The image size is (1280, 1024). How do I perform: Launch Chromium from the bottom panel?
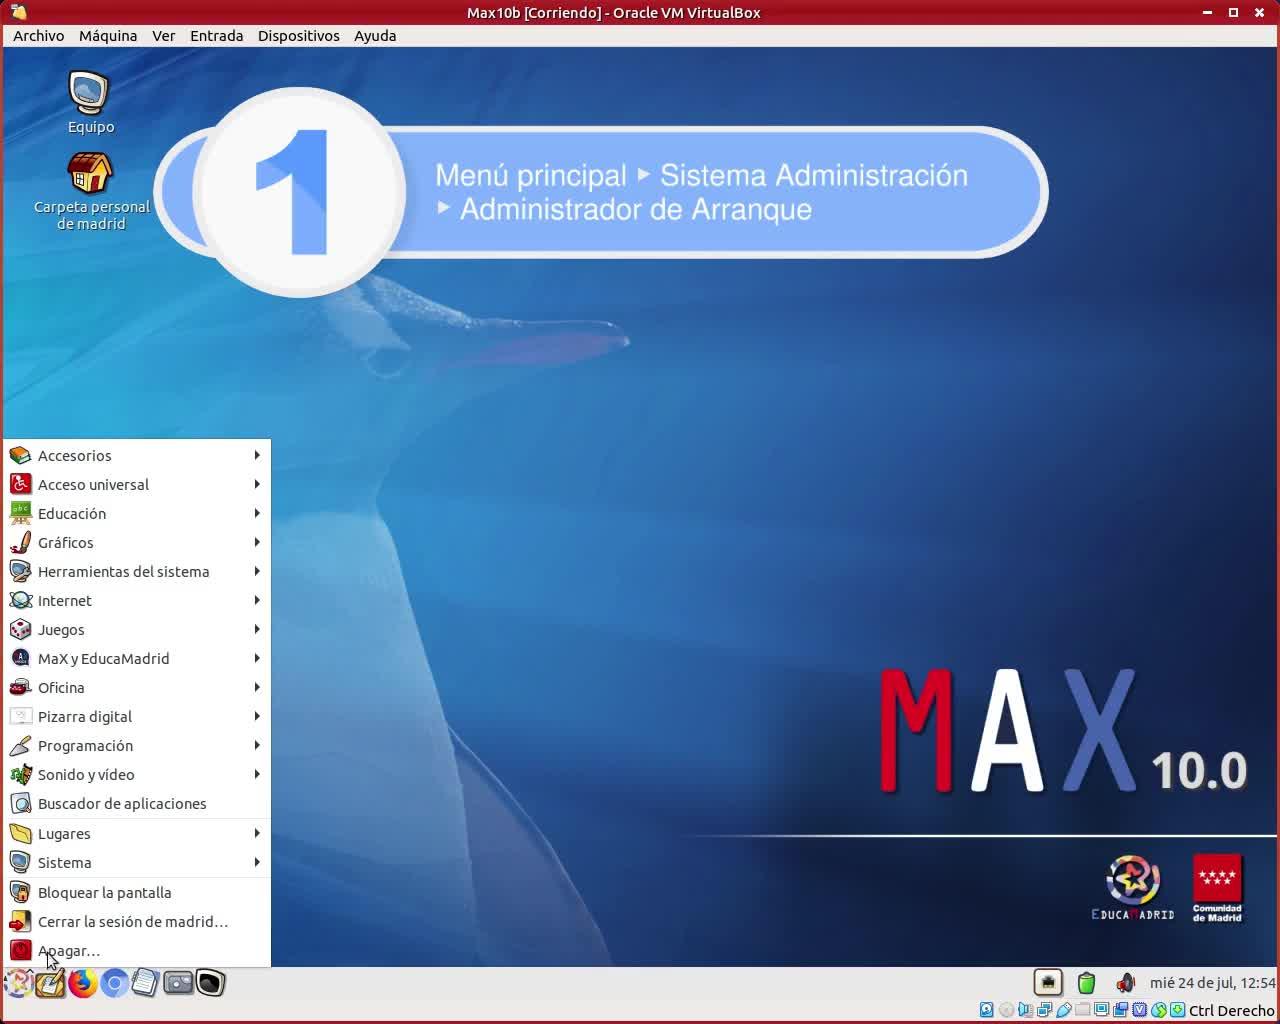click(x=114, y=984)
